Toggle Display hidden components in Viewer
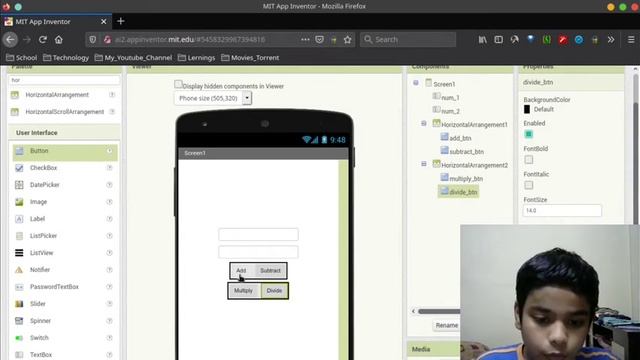Screen dimensions: 640x360 point(178,84)
